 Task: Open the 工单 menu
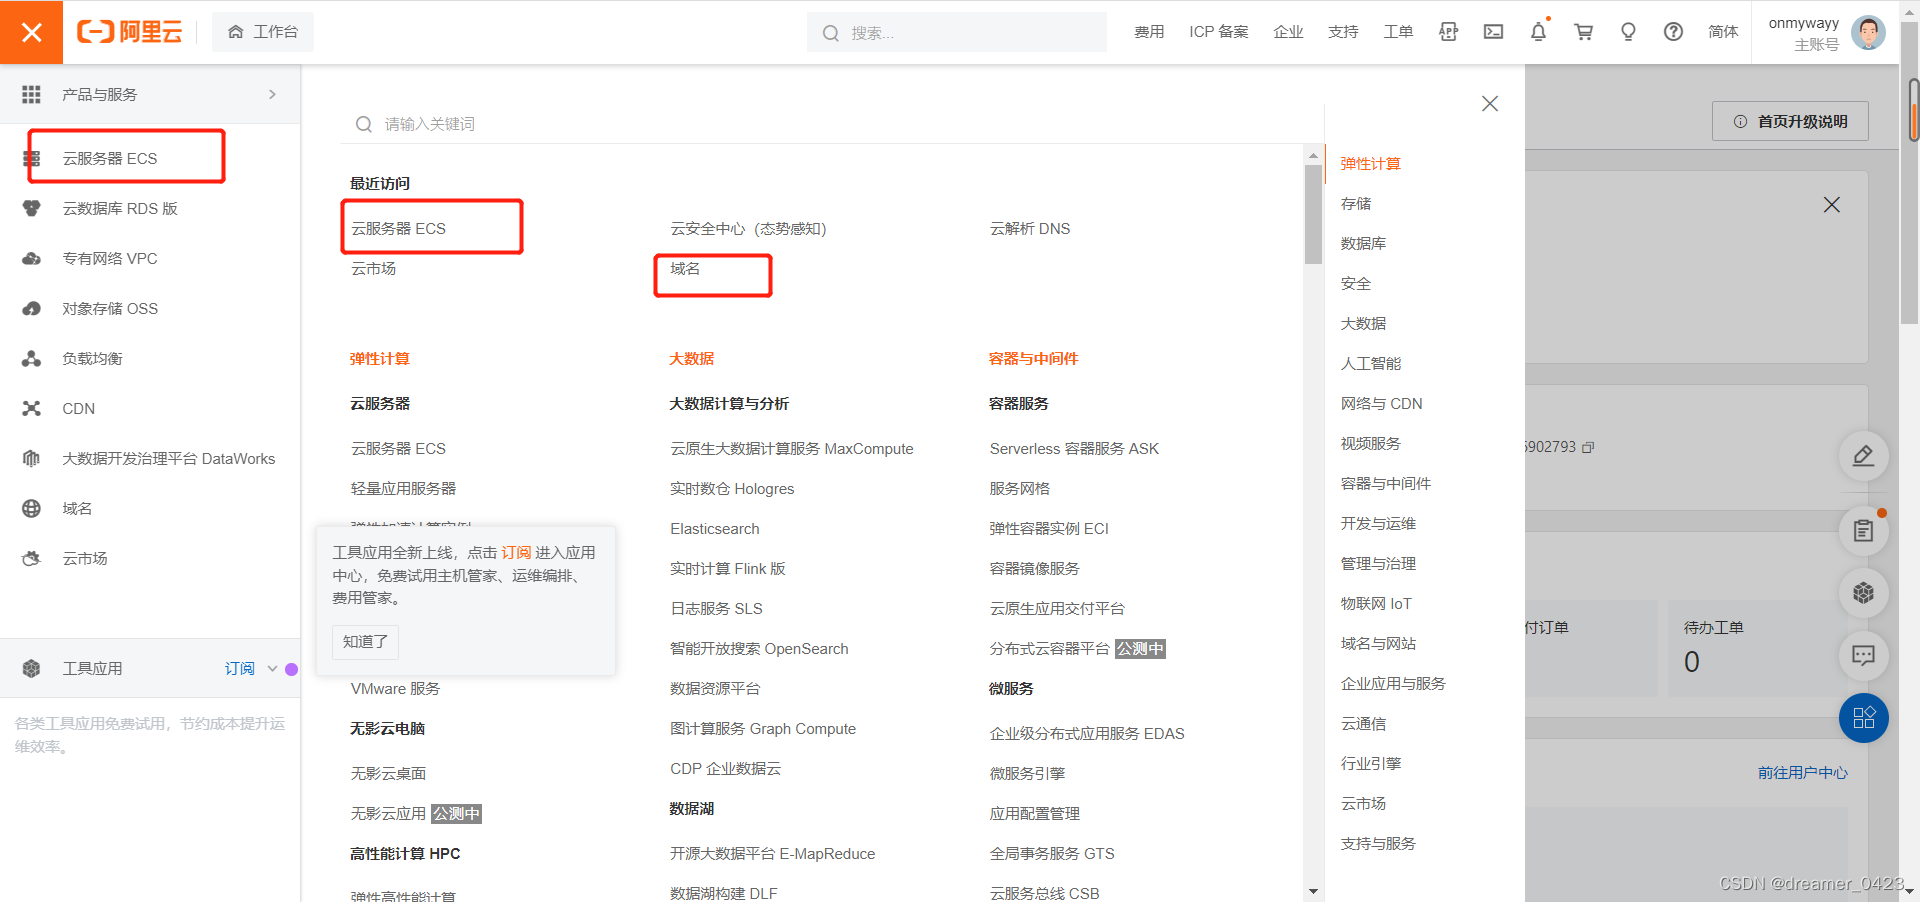point(1398,32)
